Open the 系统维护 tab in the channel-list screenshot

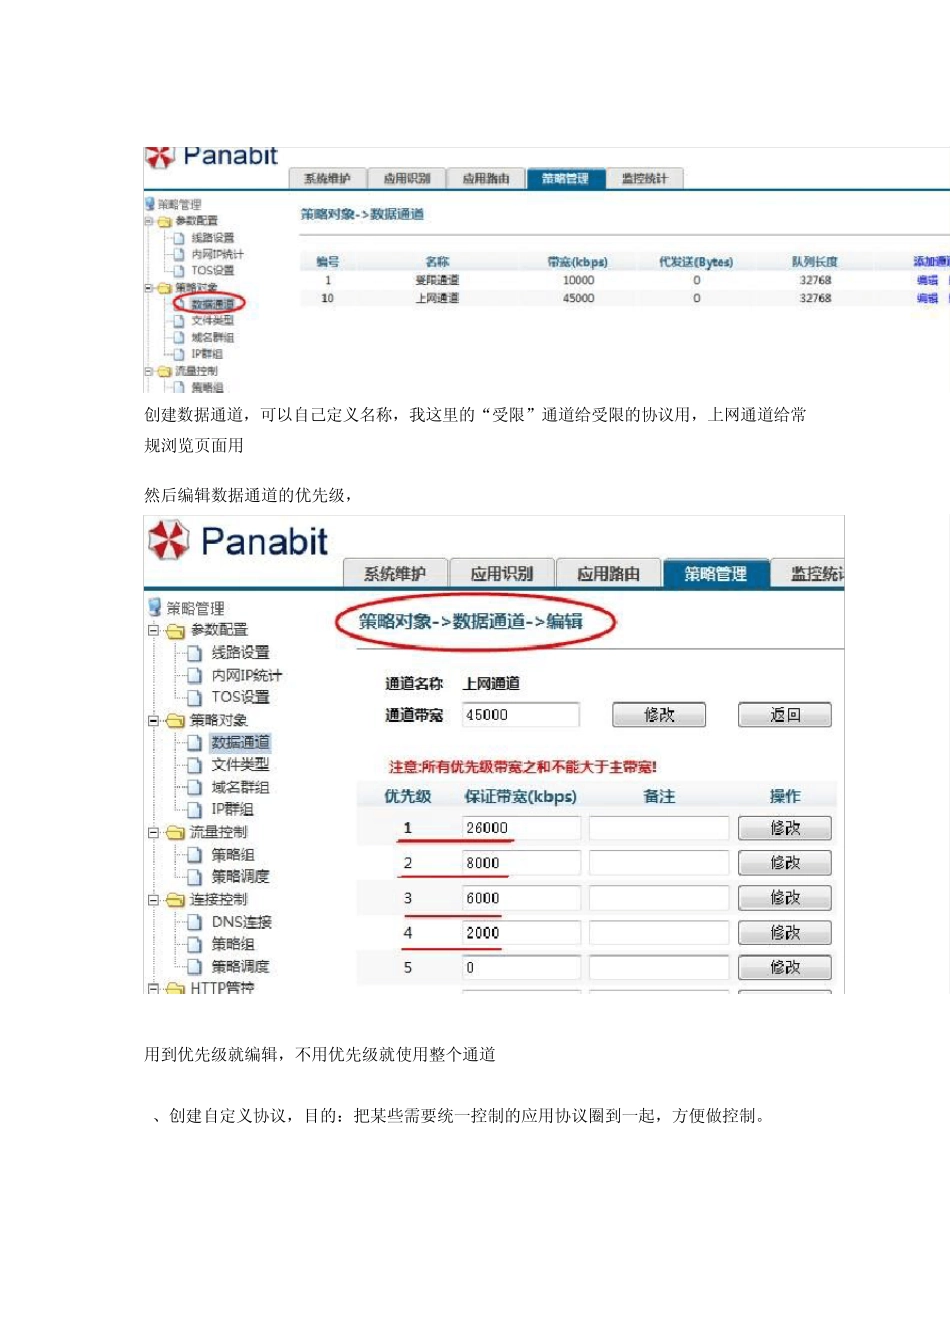coord(327,179)
